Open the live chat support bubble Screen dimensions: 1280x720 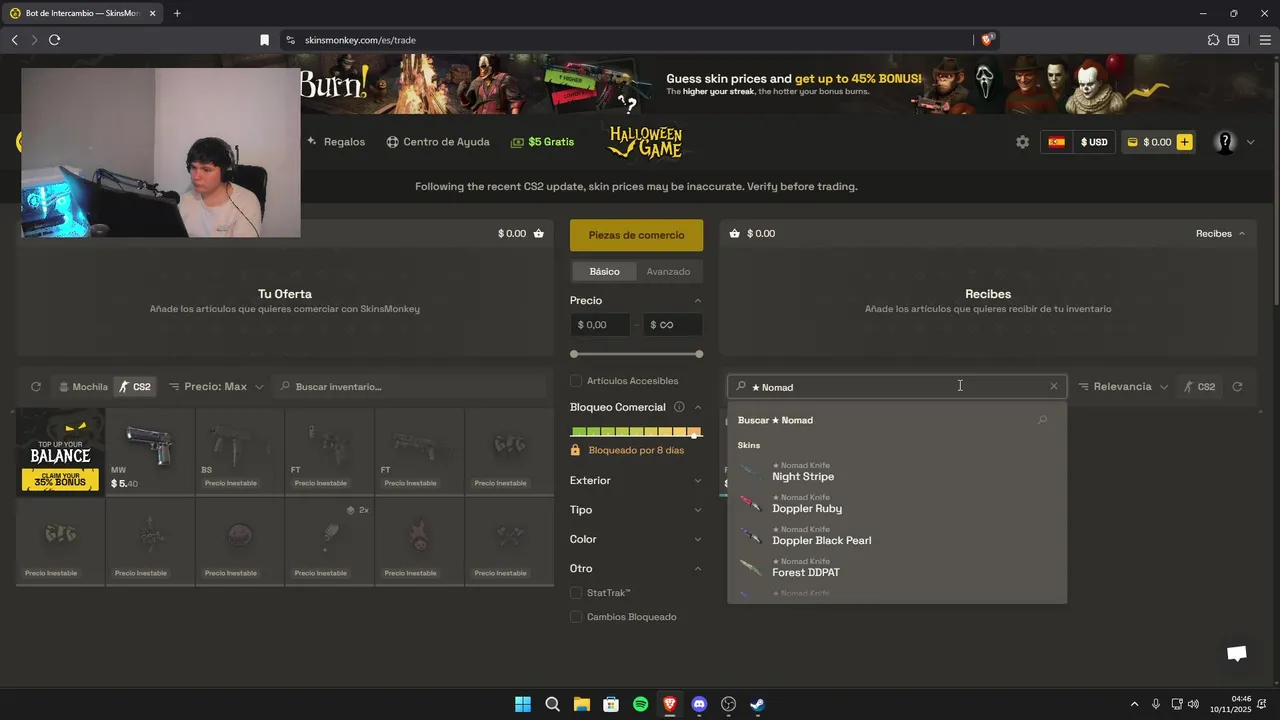point(1237,653)
